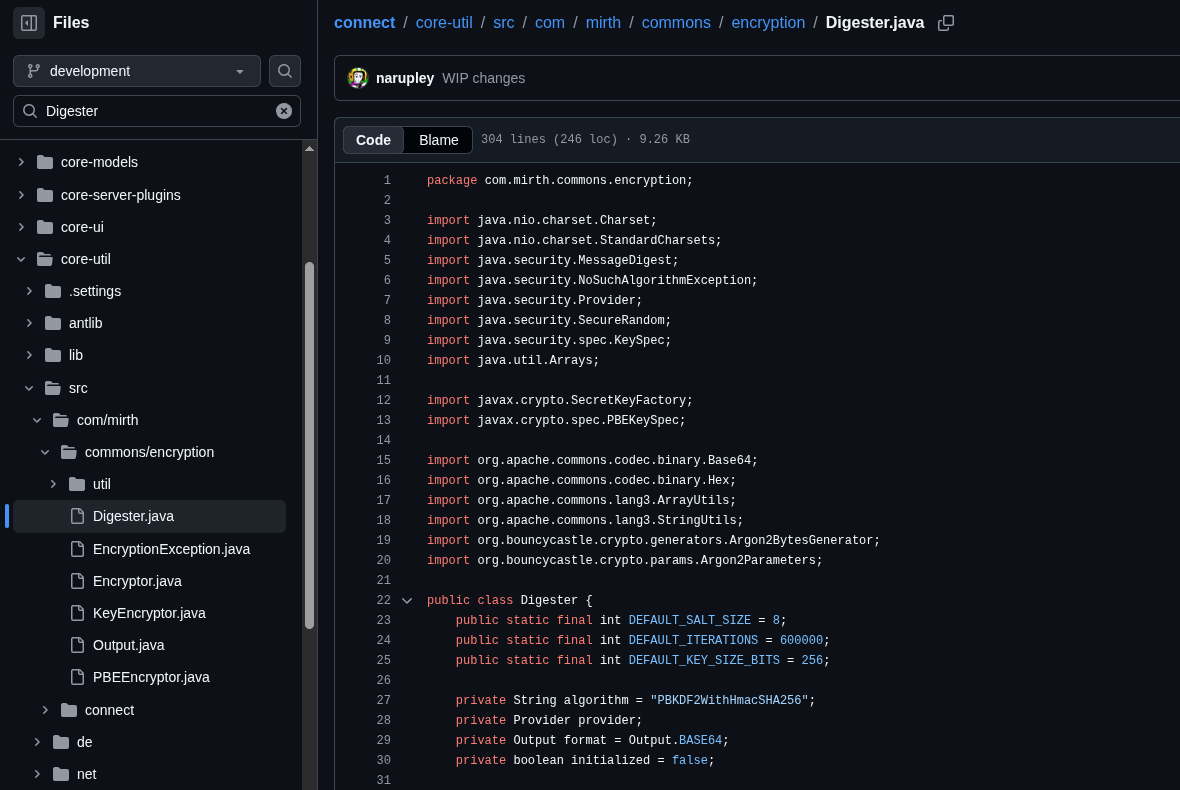This screenshot has width=1180, height=790.
Task: Open KeyEncryptor.java in the file tree
Action: click(x=149, y=613)
